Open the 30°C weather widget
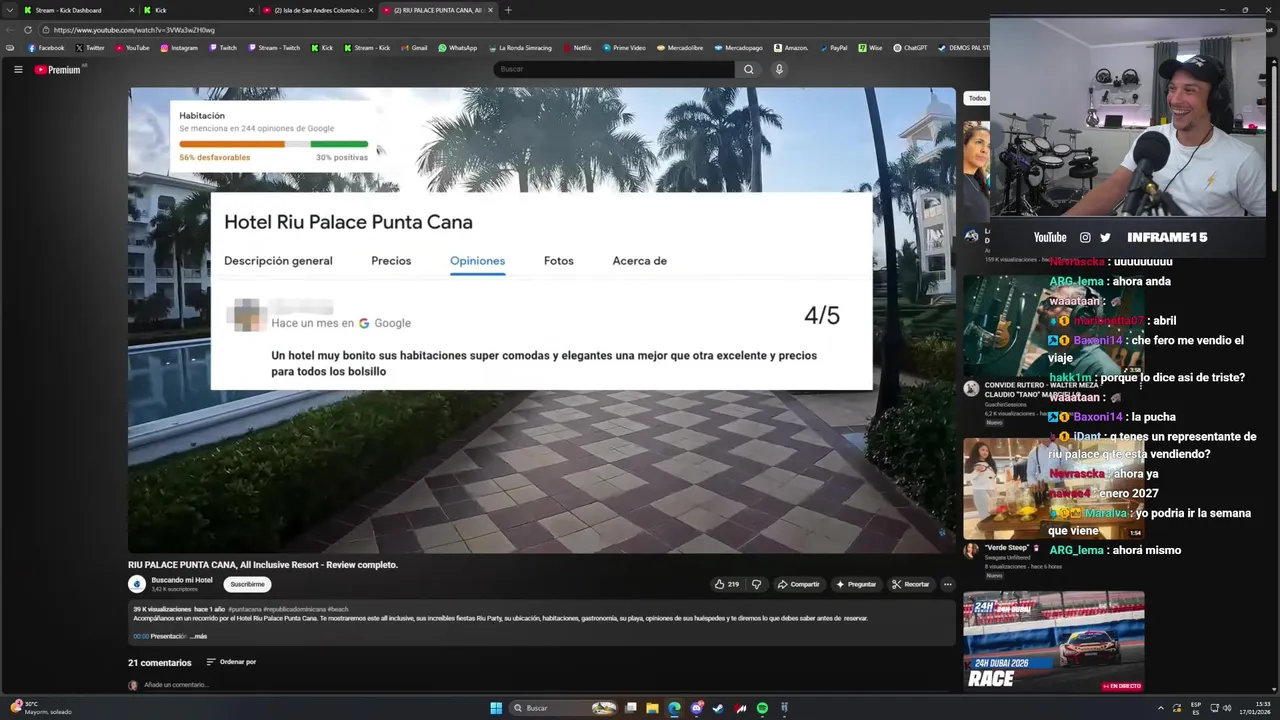This screenshot has width=1280, height=720. pyautogui.click(x=40, y=708)
